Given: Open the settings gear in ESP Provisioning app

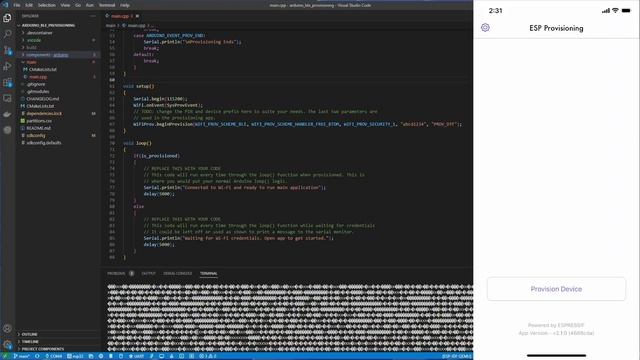Looking at the screenshot, I should pyautogui.click(x=485, y=28).
